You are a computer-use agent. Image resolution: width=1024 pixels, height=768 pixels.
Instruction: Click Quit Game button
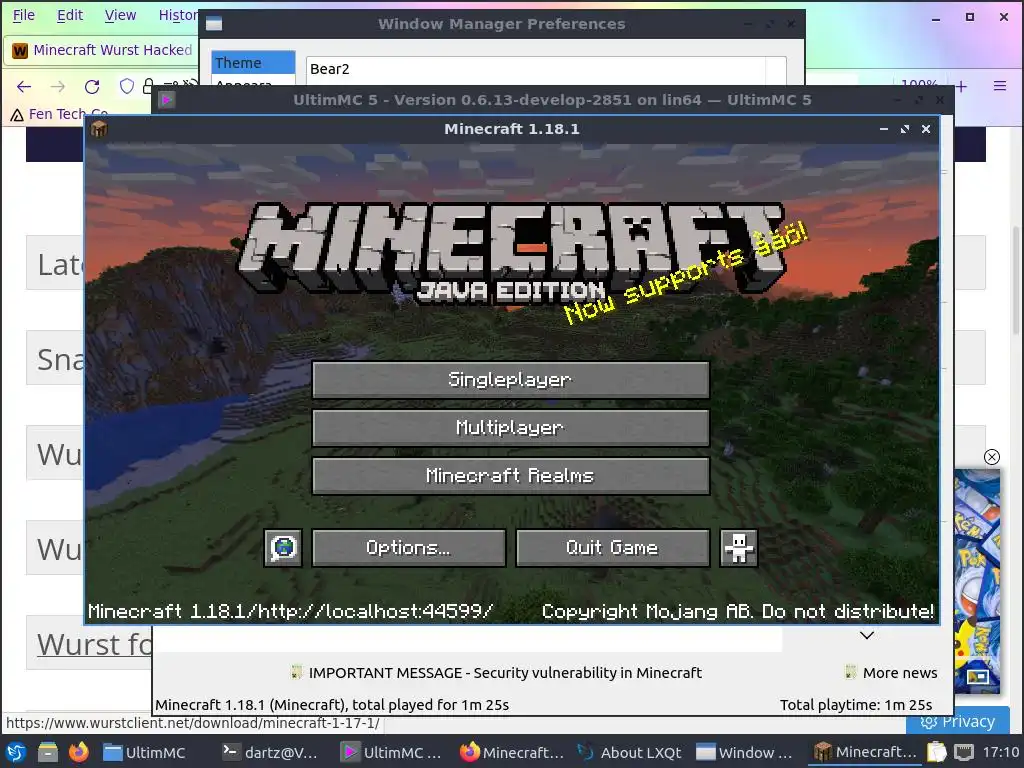[613, 547]
